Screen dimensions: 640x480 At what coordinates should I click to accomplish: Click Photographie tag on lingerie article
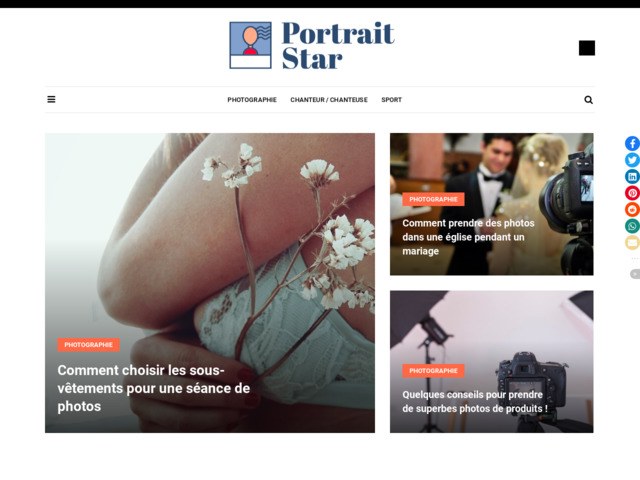(89, 345)
